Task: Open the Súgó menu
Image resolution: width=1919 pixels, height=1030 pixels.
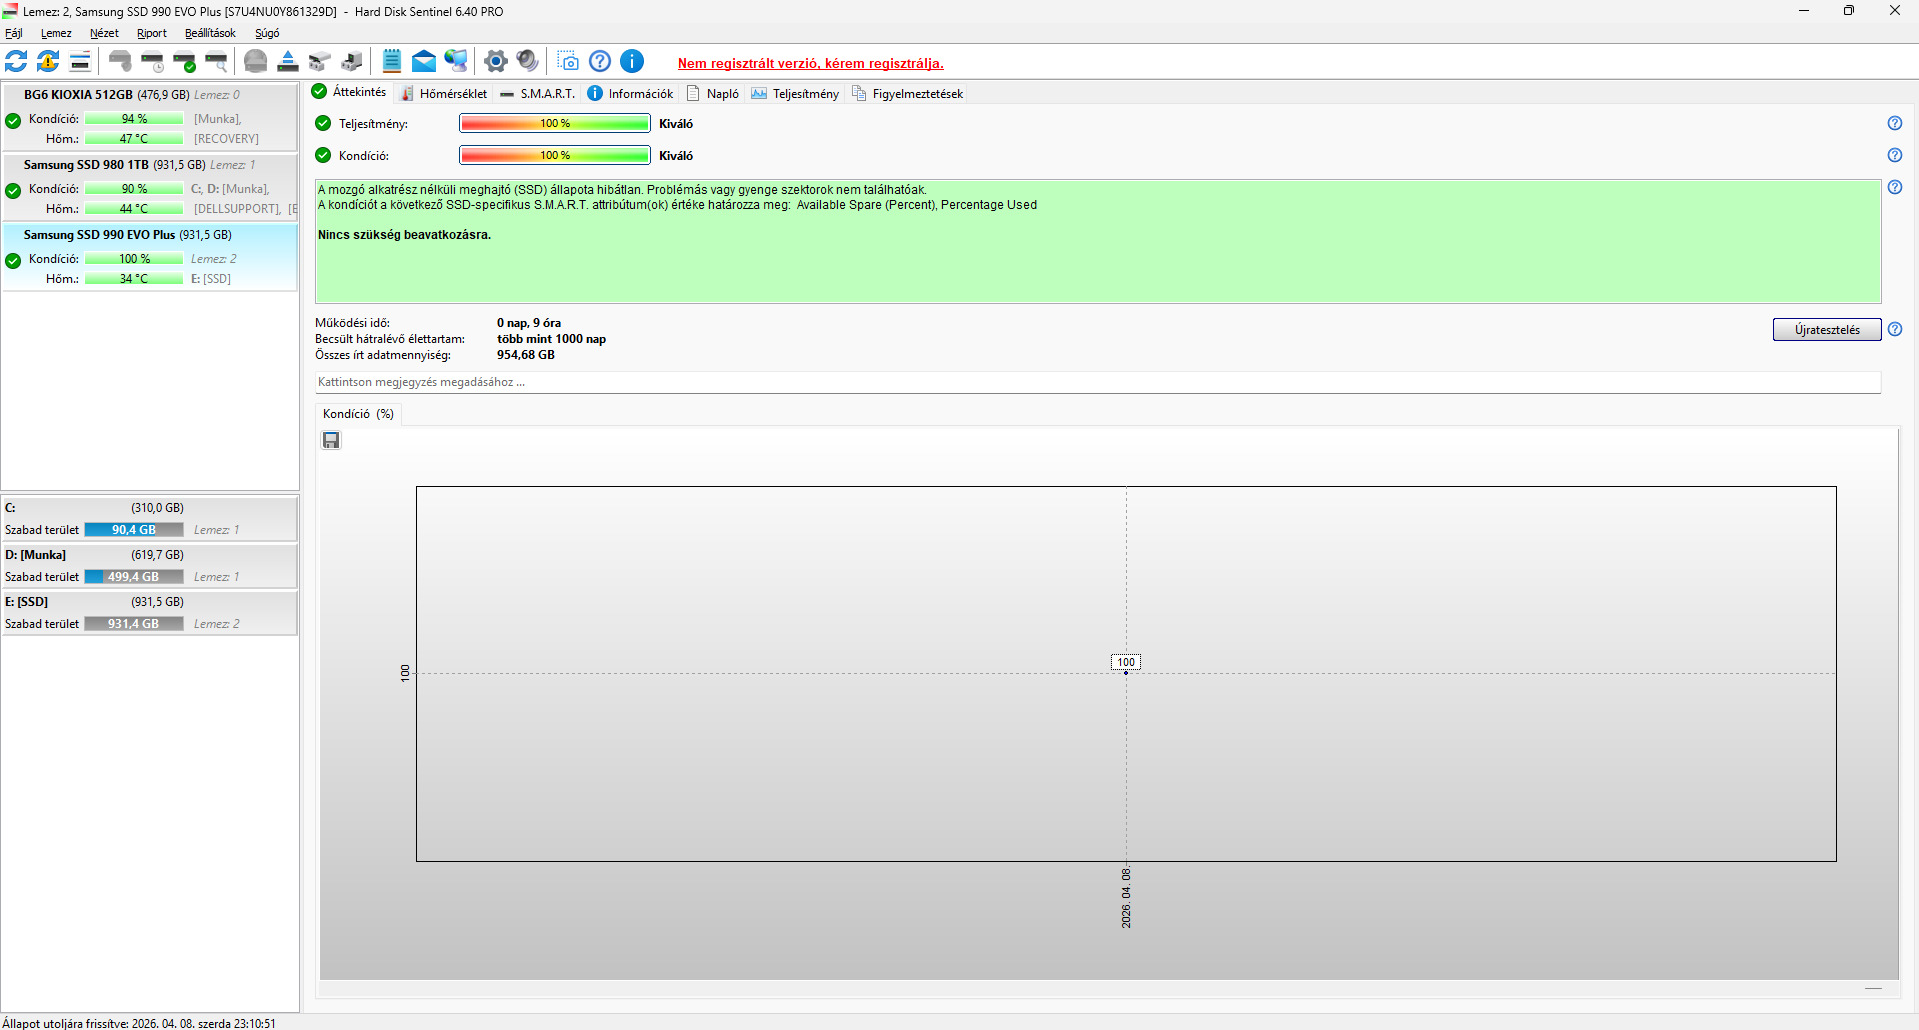Action: point(267,33)
